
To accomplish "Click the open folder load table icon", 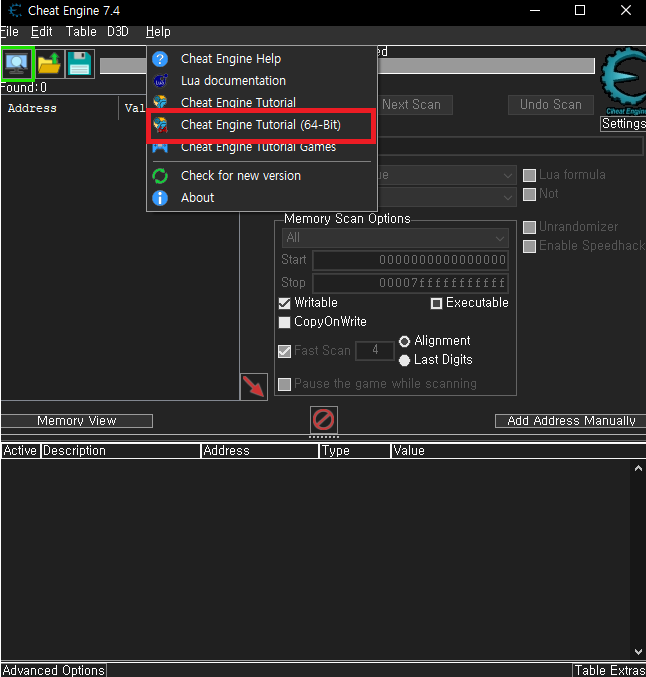I will point(49,64).
